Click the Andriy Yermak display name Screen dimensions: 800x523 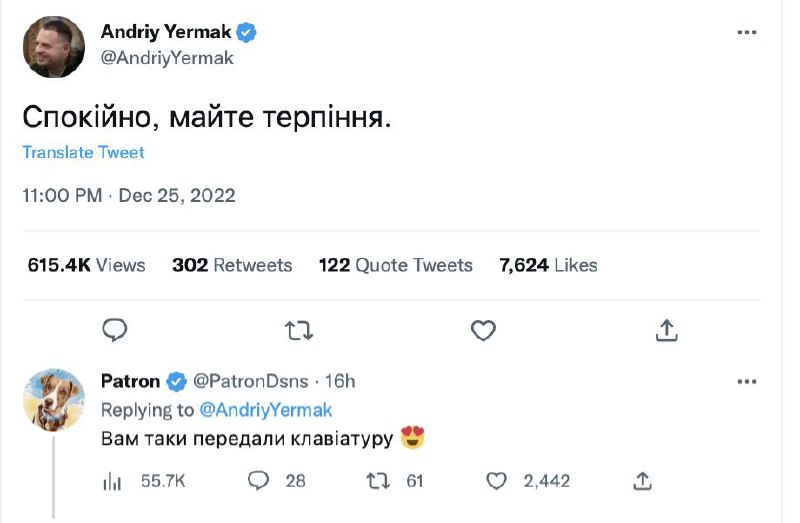pyautogui.click(x=166, y=32)
